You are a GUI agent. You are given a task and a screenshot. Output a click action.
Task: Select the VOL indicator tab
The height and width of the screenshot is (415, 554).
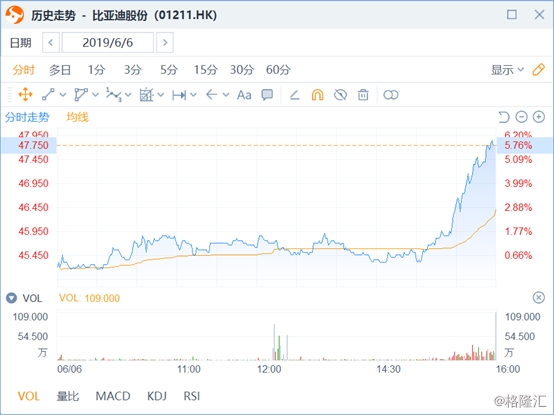29,396
